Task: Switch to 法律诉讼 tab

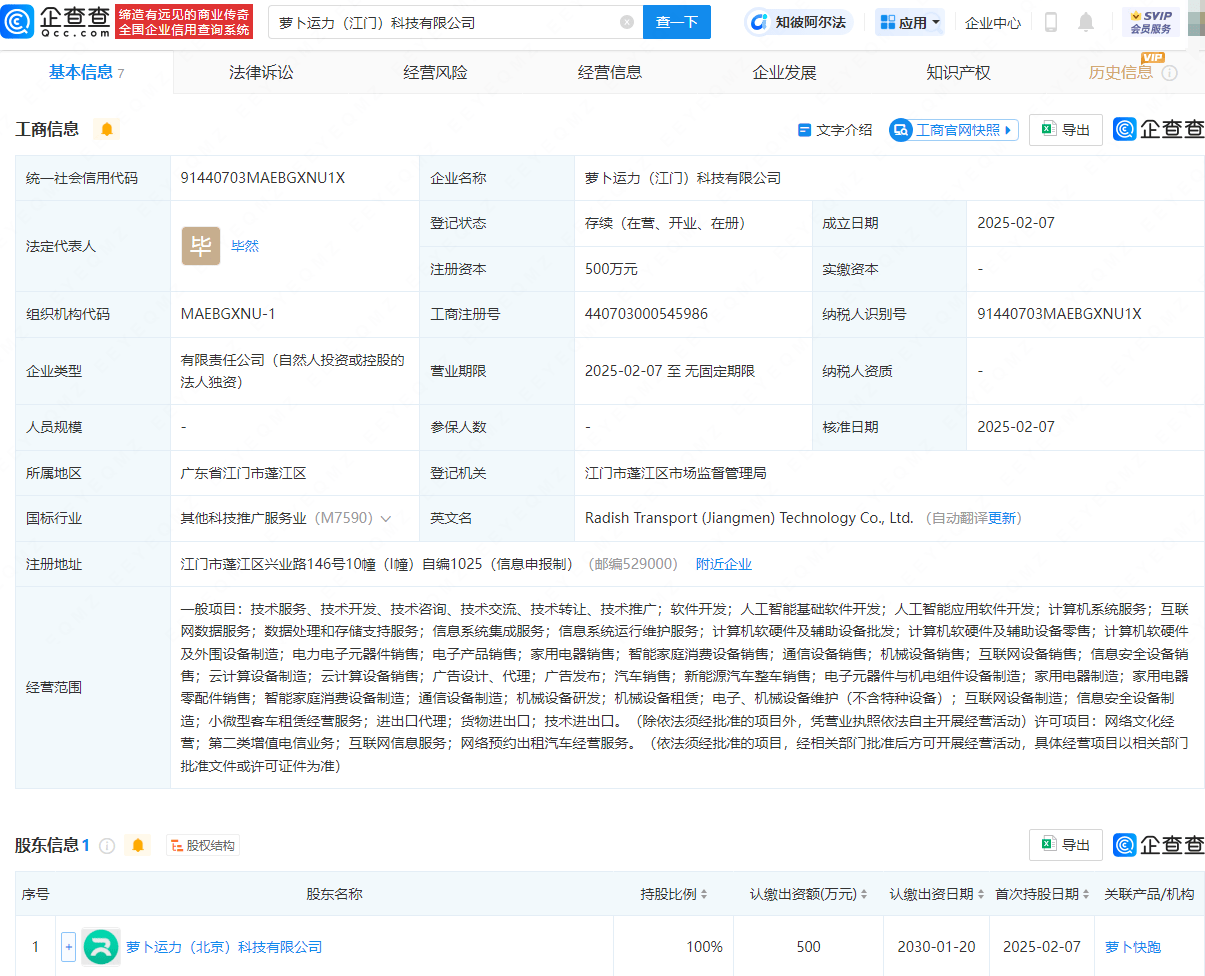Action: [x=261, y=73]
